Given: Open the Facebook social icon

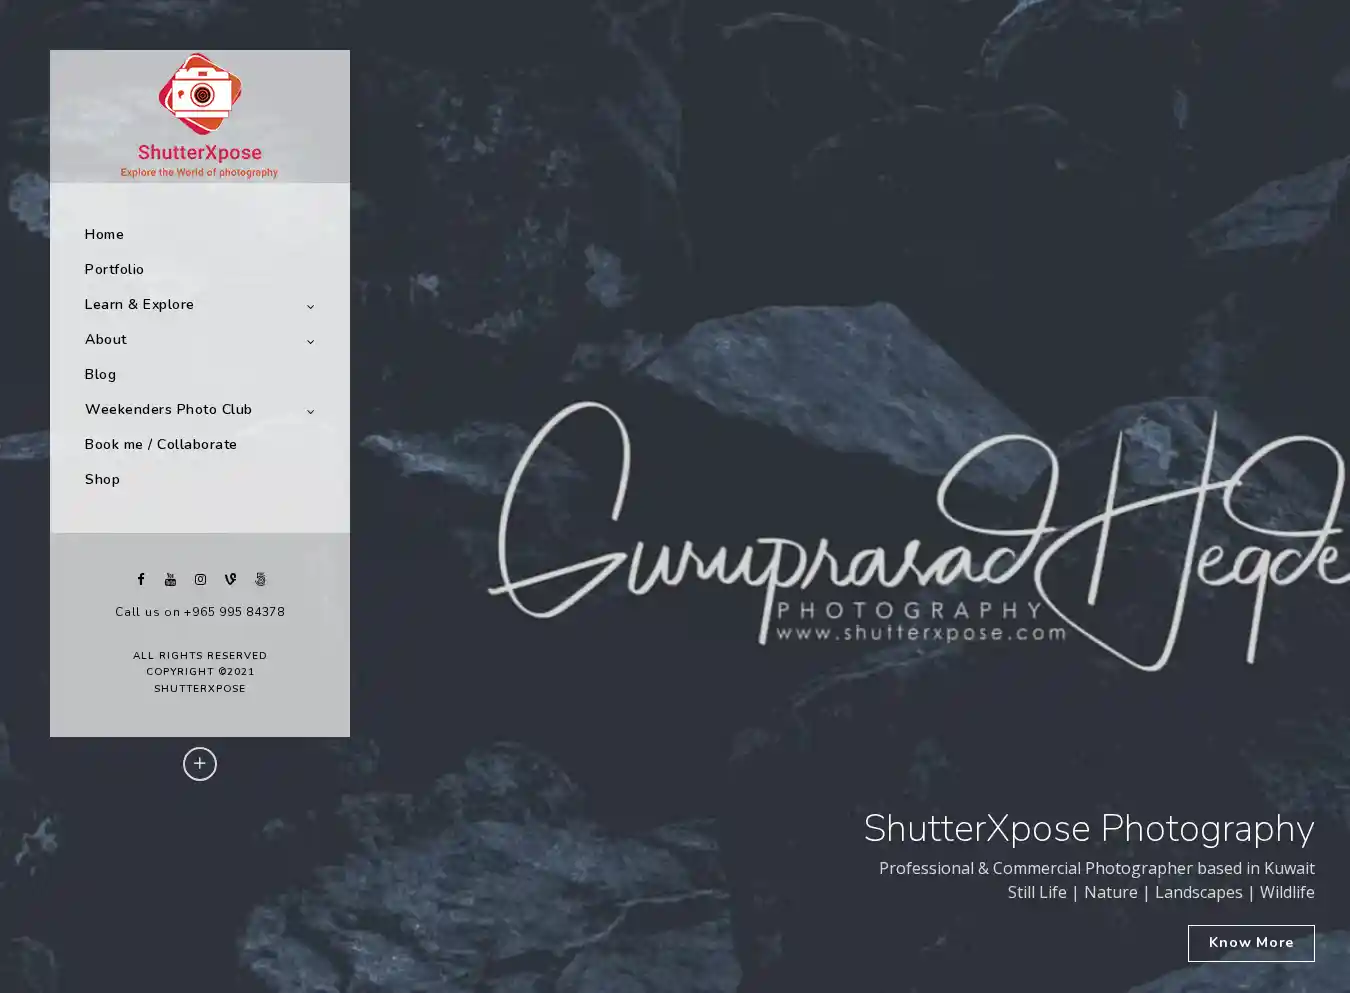Looking at the screenshot, I should [x=141, y=579].
